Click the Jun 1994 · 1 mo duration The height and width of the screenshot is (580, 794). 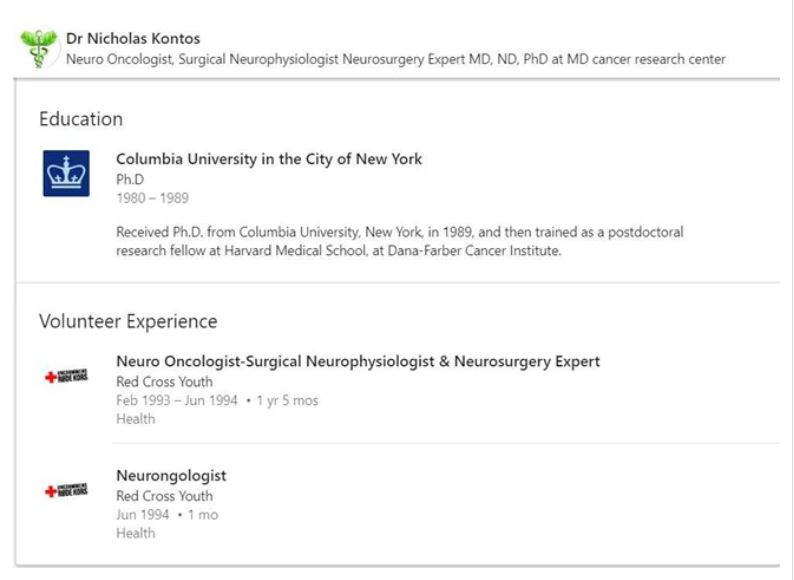[x=167, y=515]
